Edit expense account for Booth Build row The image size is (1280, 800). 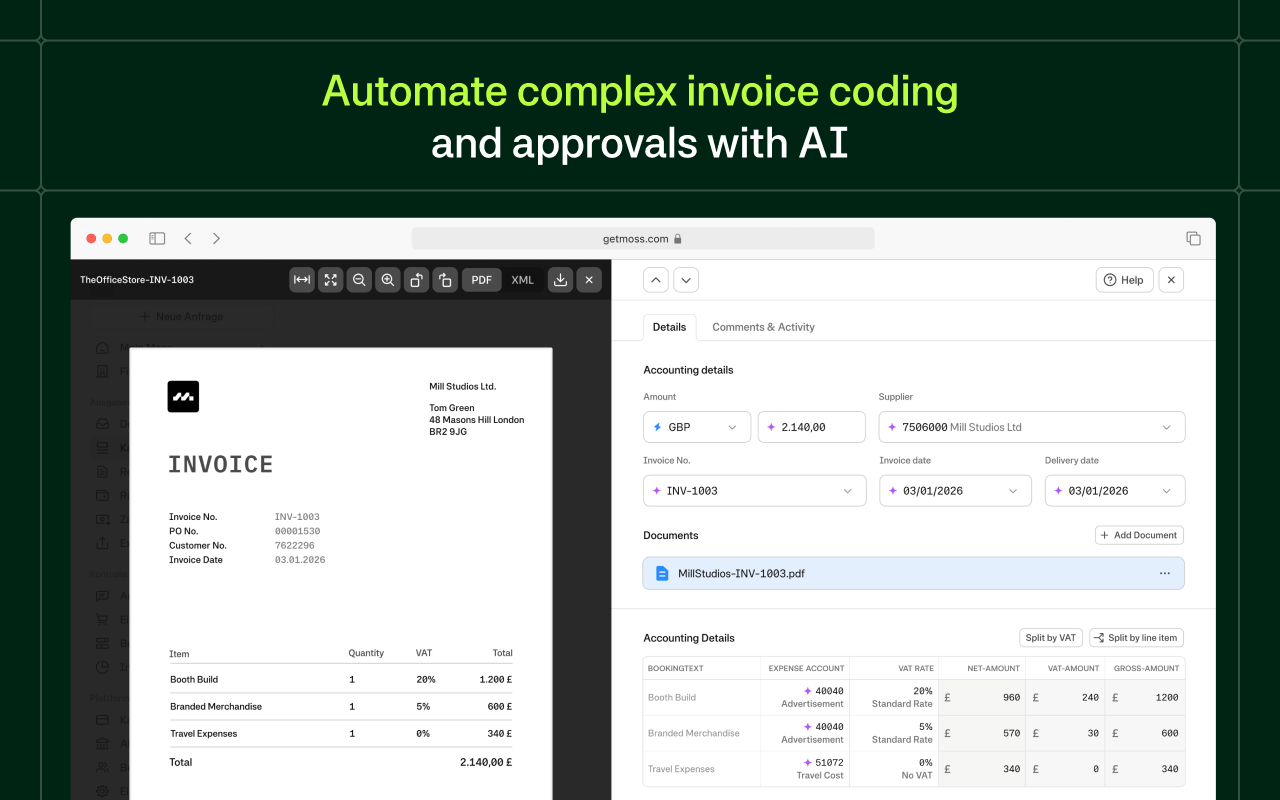(803, 697)
